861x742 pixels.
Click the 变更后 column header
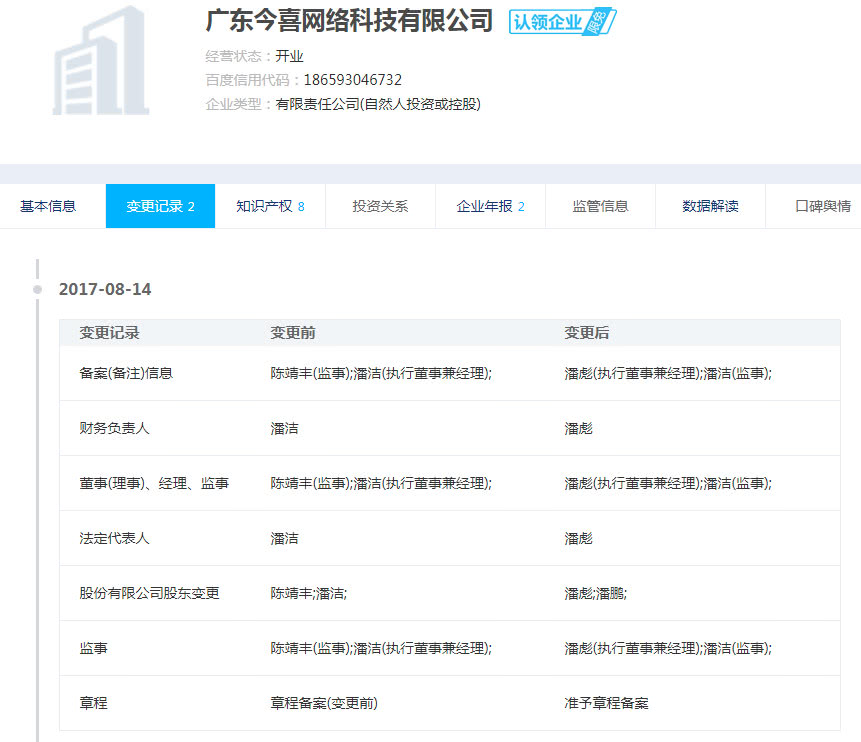587,333
